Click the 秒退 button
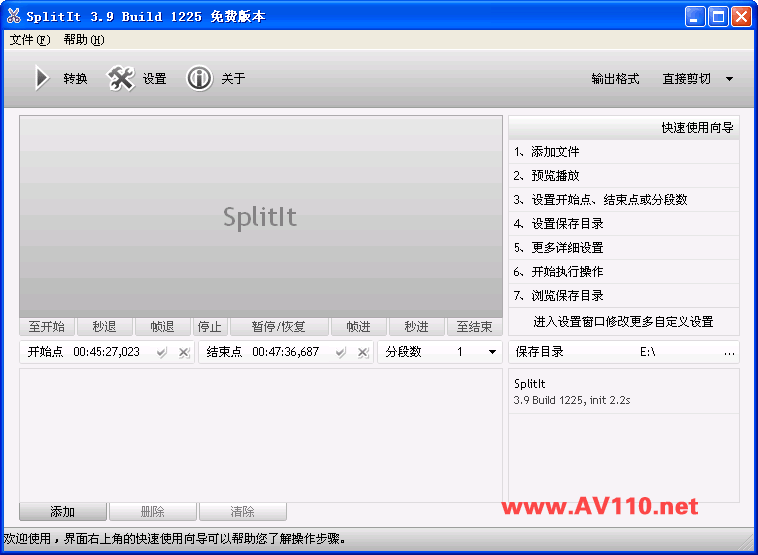Viewport: 758px width, 555px height. [x=104, y=327]
